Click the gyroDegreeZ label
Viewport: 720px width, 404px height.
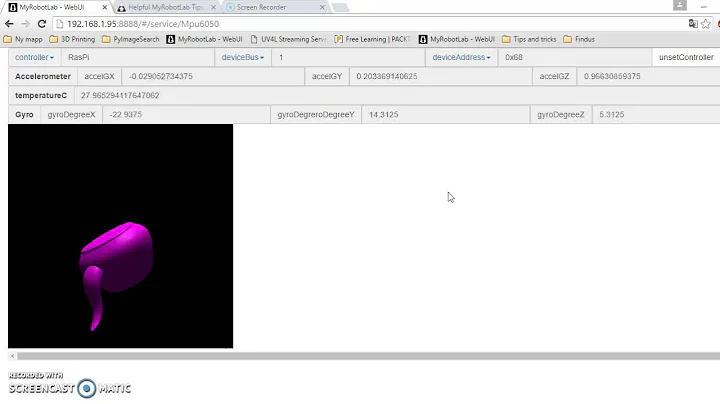[561, 114]
